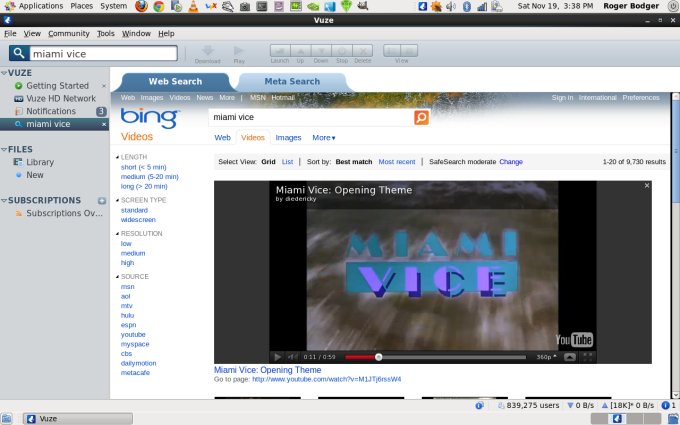
Task: Click the Bing Sign in link
Action: [x=562, y=98]
